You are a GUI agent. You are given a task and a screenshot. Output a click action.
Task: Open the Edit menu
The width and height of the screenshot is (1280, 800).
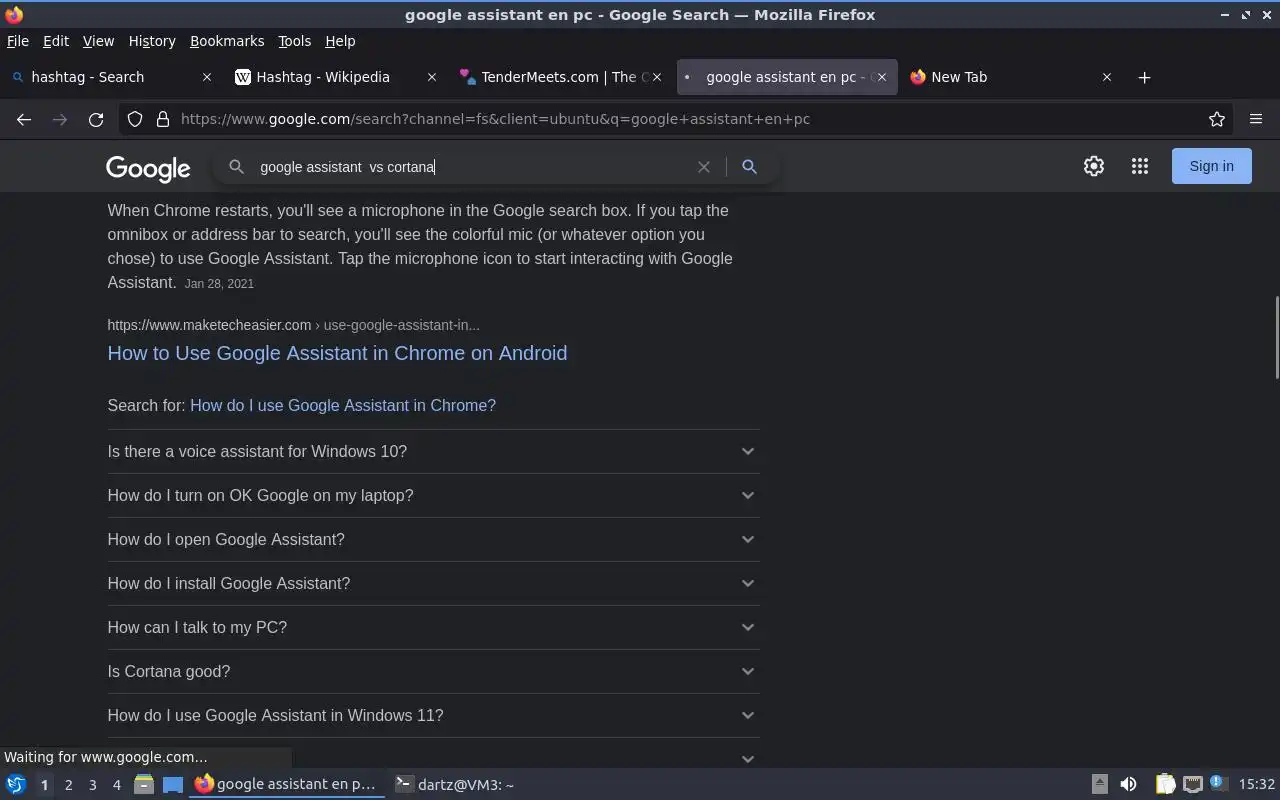[x=56, y=41]
